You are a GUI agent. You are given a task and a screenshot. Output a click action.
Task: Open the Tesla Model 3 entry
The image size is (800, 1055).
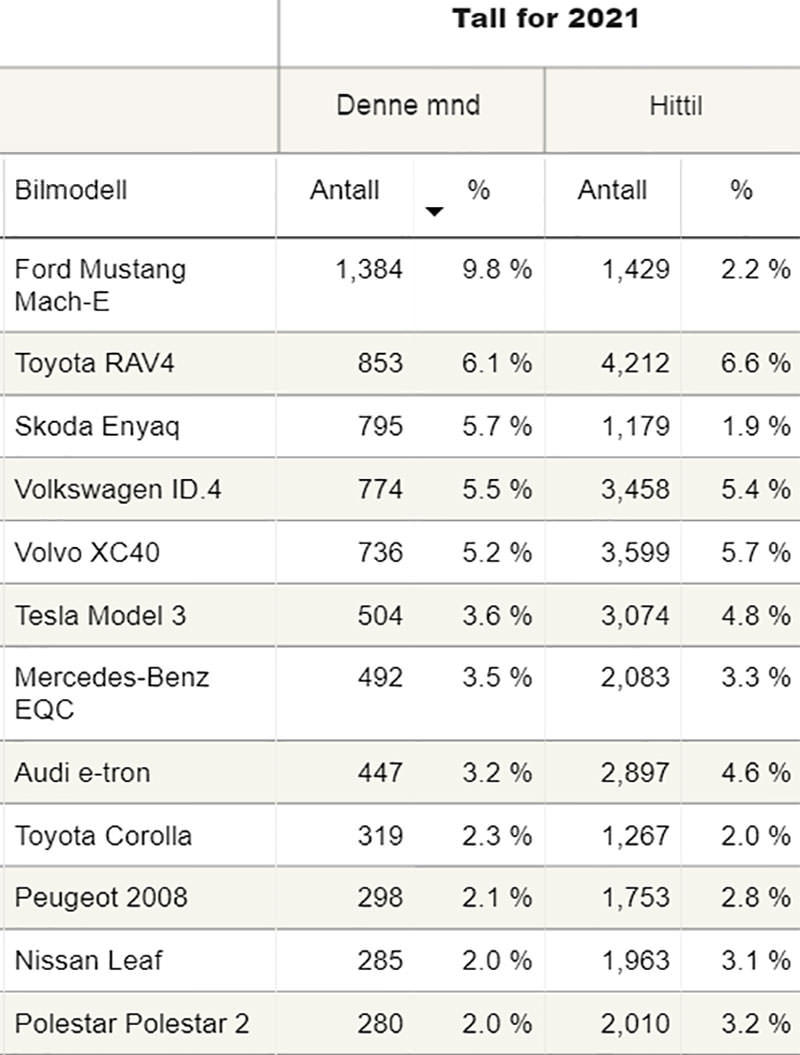100,615
